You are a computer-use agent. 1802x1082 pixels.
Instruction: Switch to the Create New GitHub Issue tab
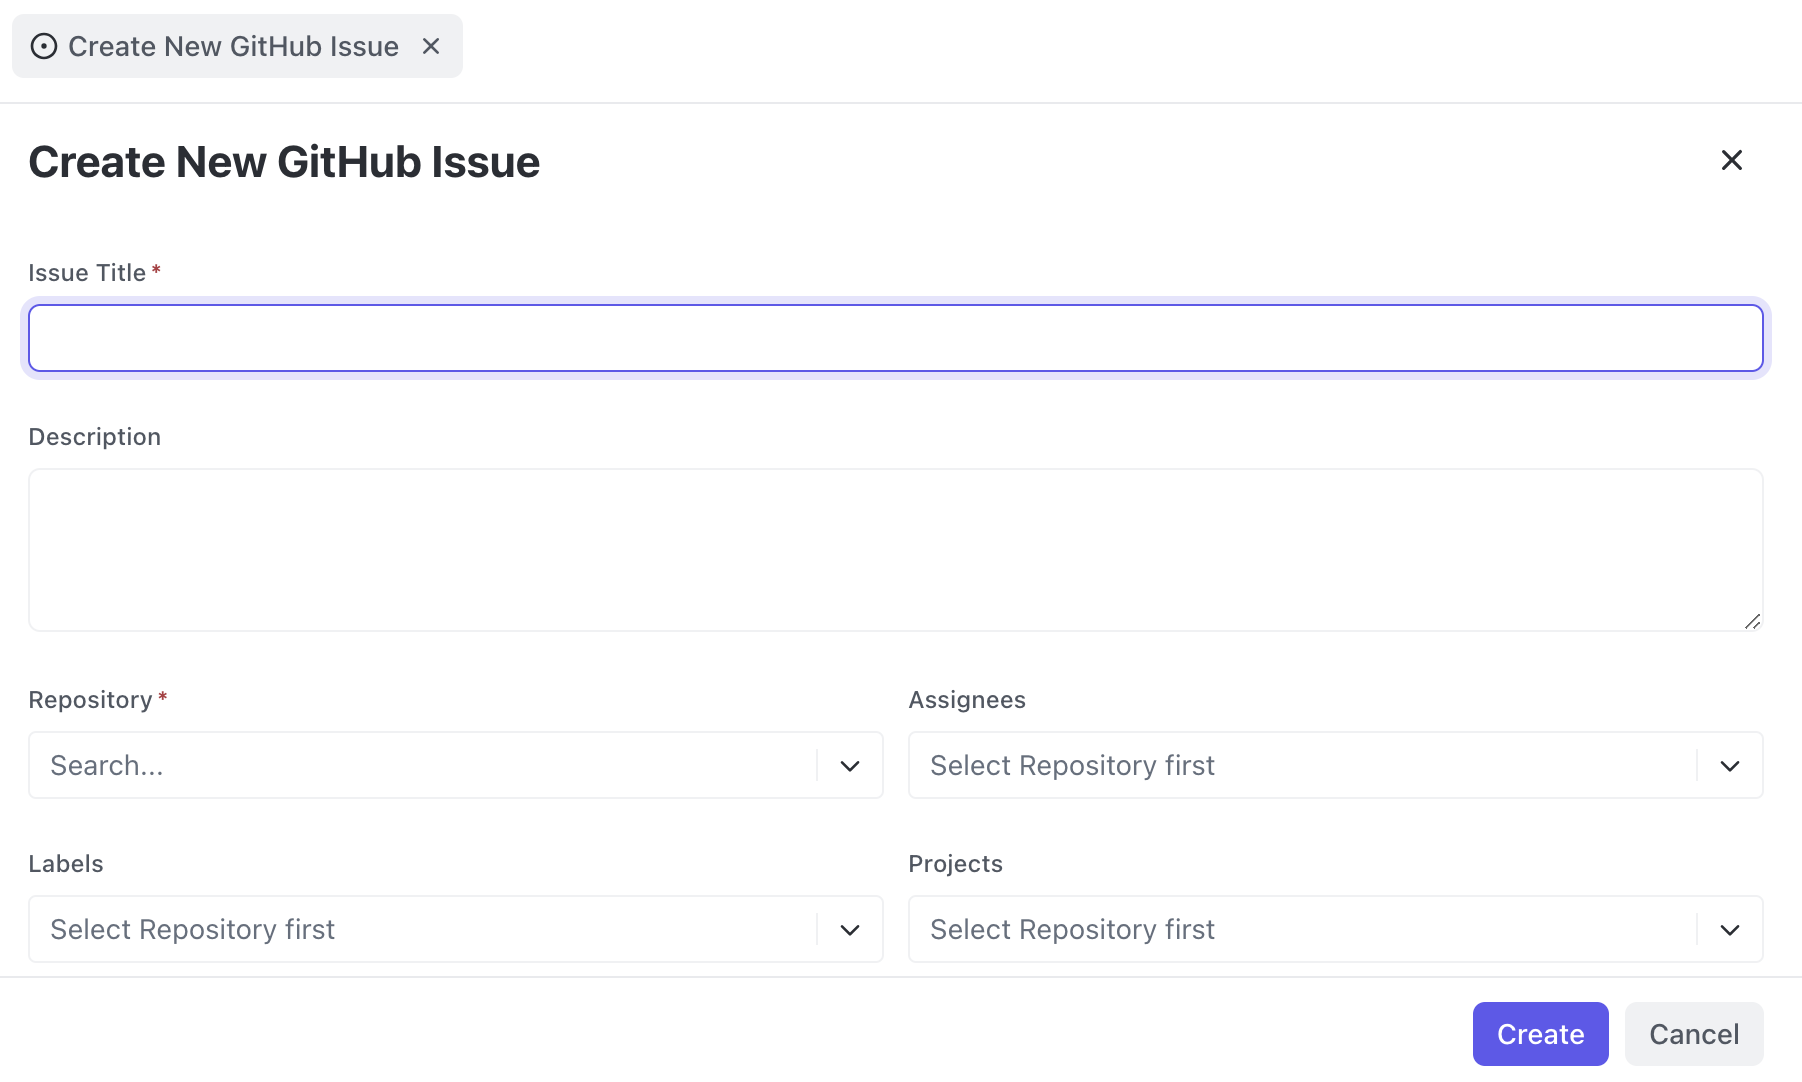(x=233, y=47)
